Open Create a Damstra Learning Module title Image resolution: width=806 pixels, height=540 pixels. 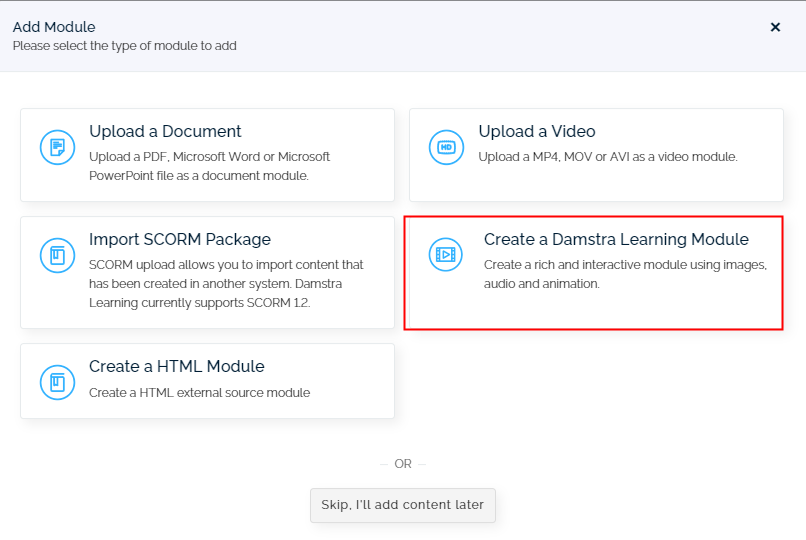click(x=616, y=239)
